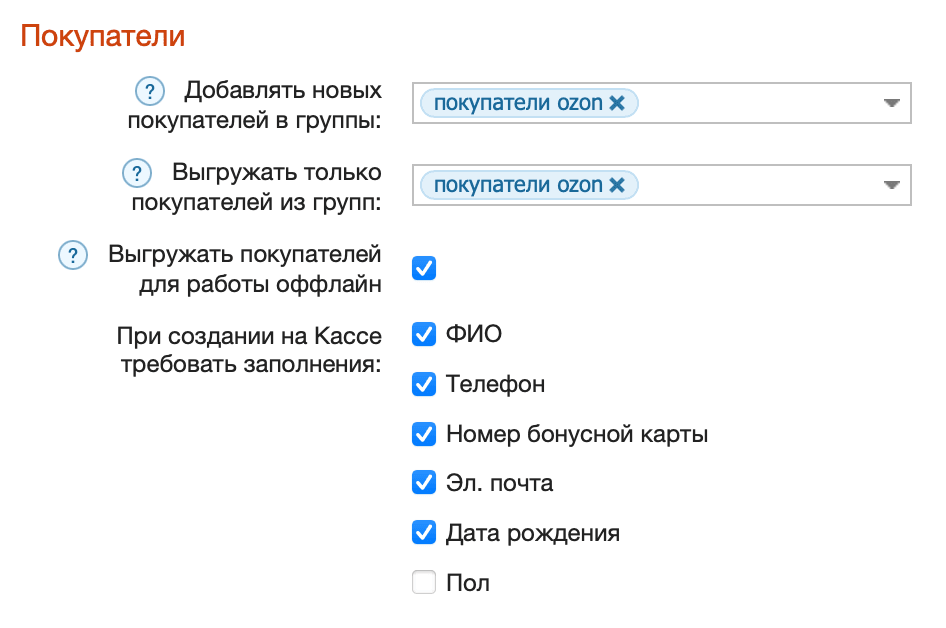946x628 pixels.
Task: Enable the 'Пол' checkbox
Action: [424, 582]
